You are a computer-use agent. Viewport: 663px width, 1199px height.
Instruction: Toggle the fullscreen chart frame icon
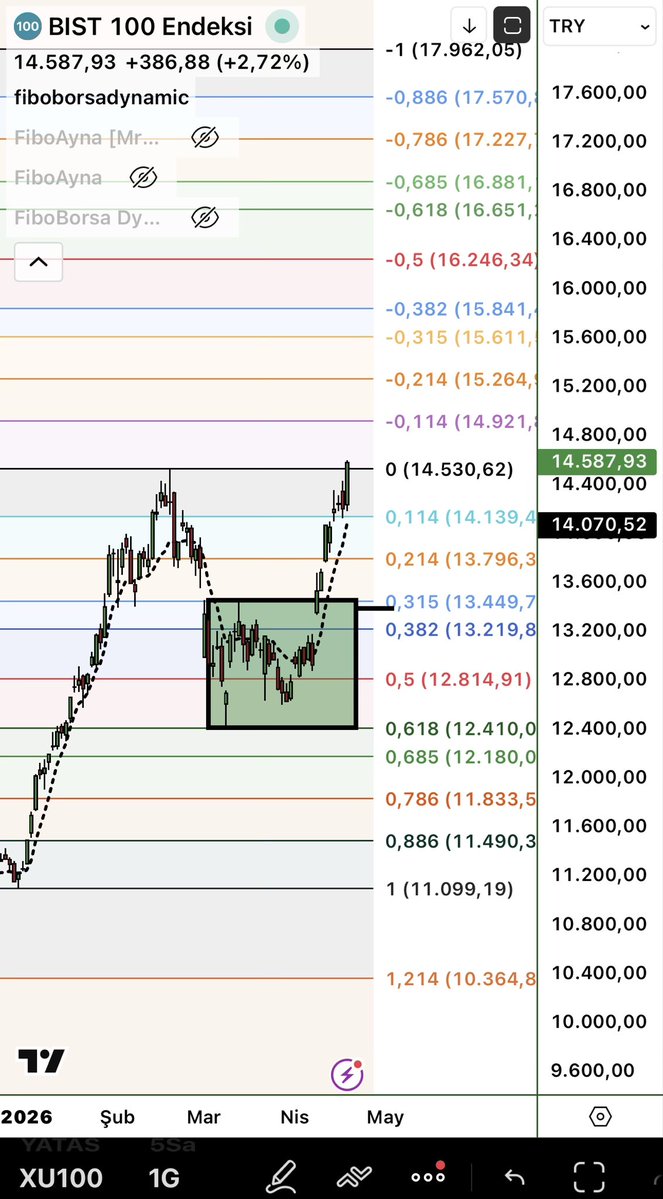512,26
